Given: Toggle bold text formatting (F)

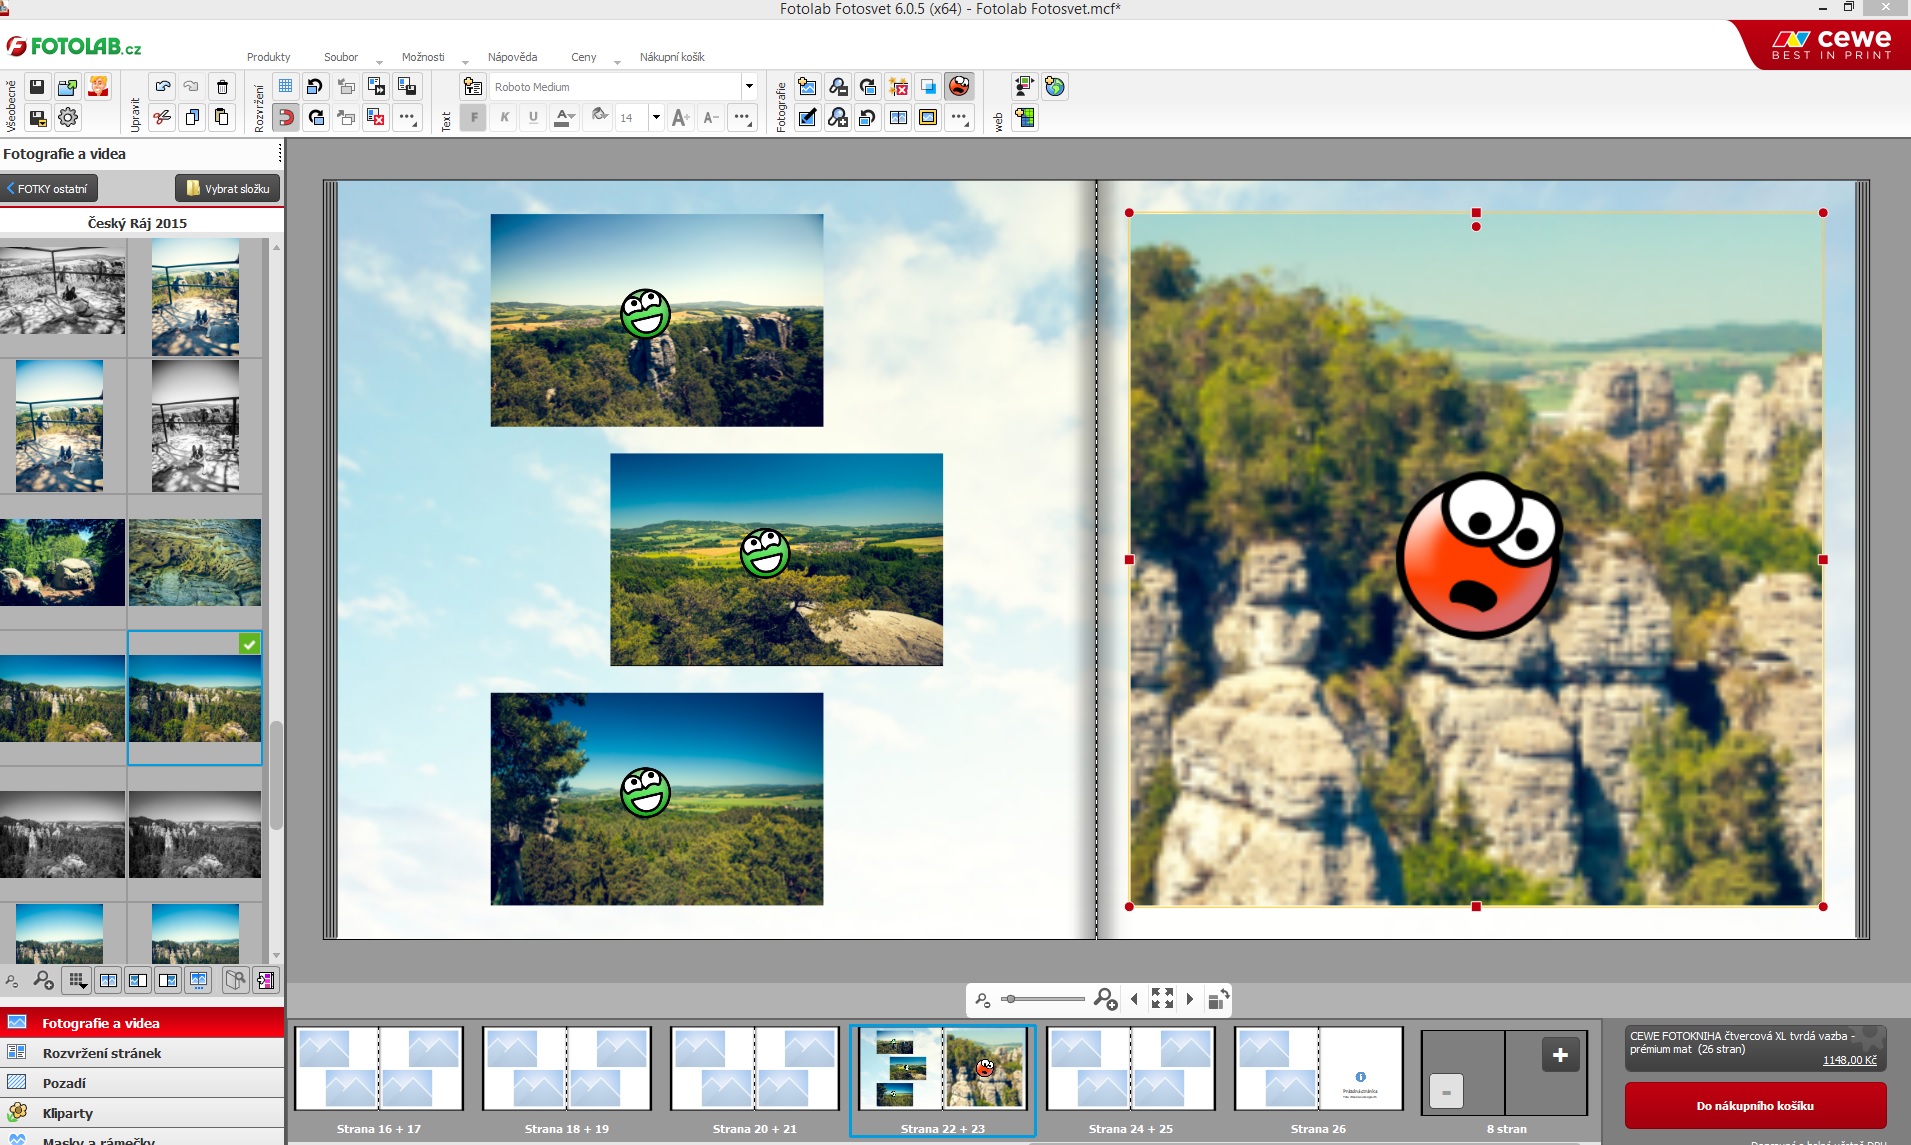Looking at the screenshot, I should click(474, 118).
